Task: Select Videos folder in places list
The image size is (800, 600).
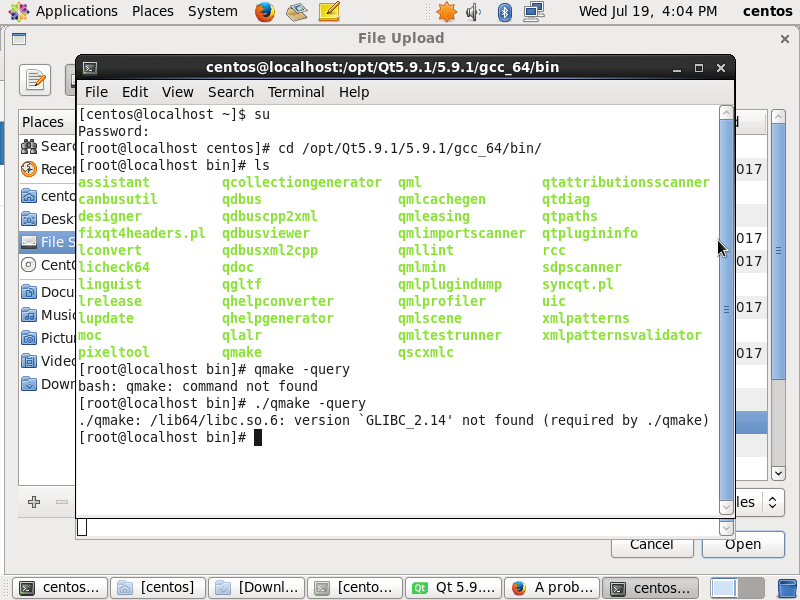Action: coord(47,361)
